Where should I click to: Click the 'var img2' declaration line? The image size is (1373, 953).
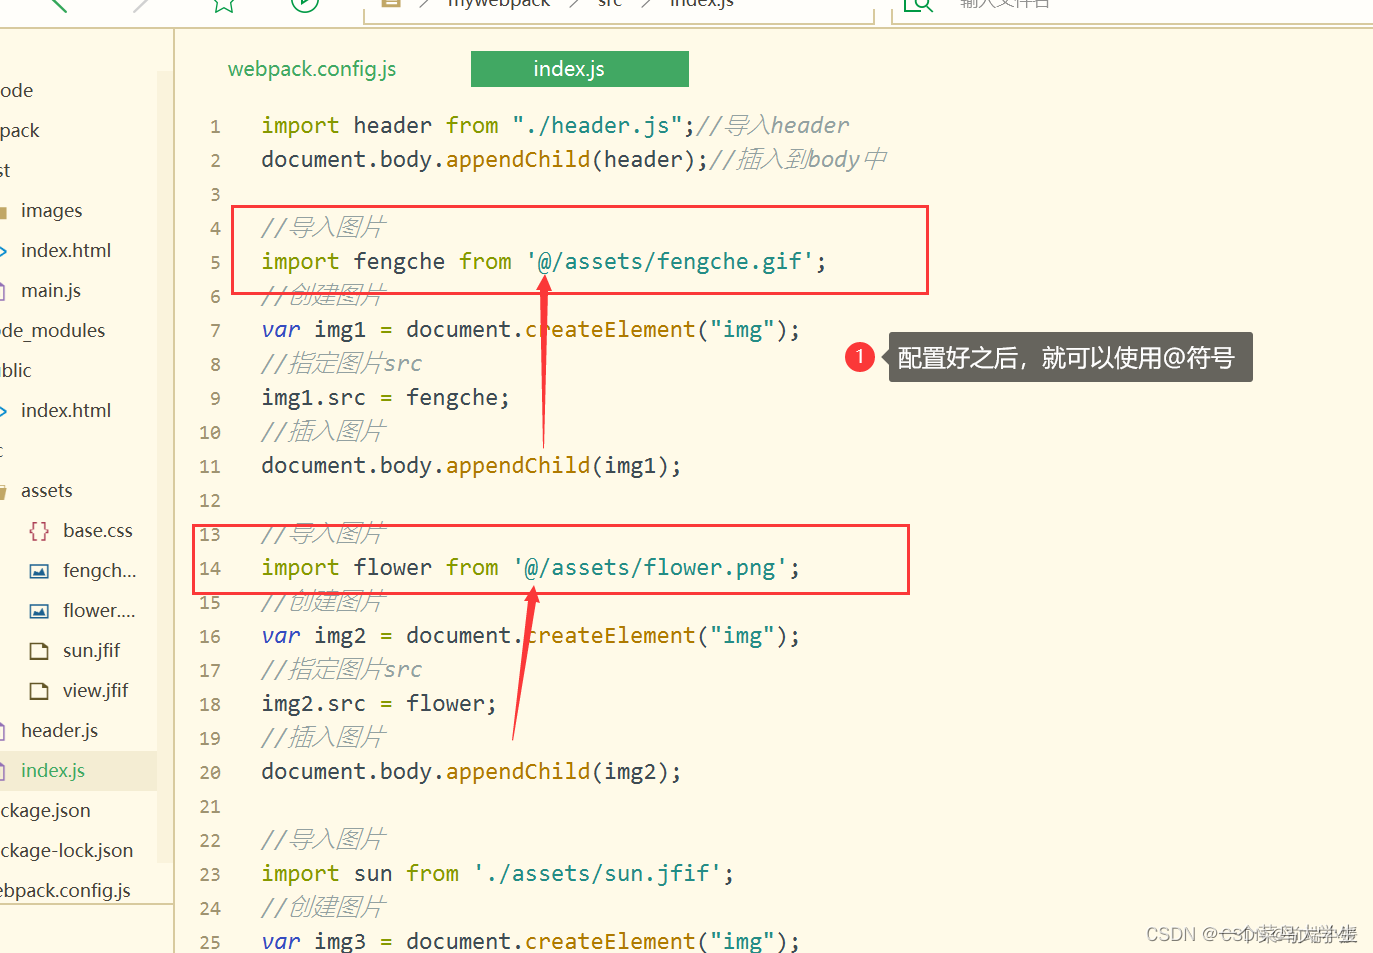tap(530, 636)
